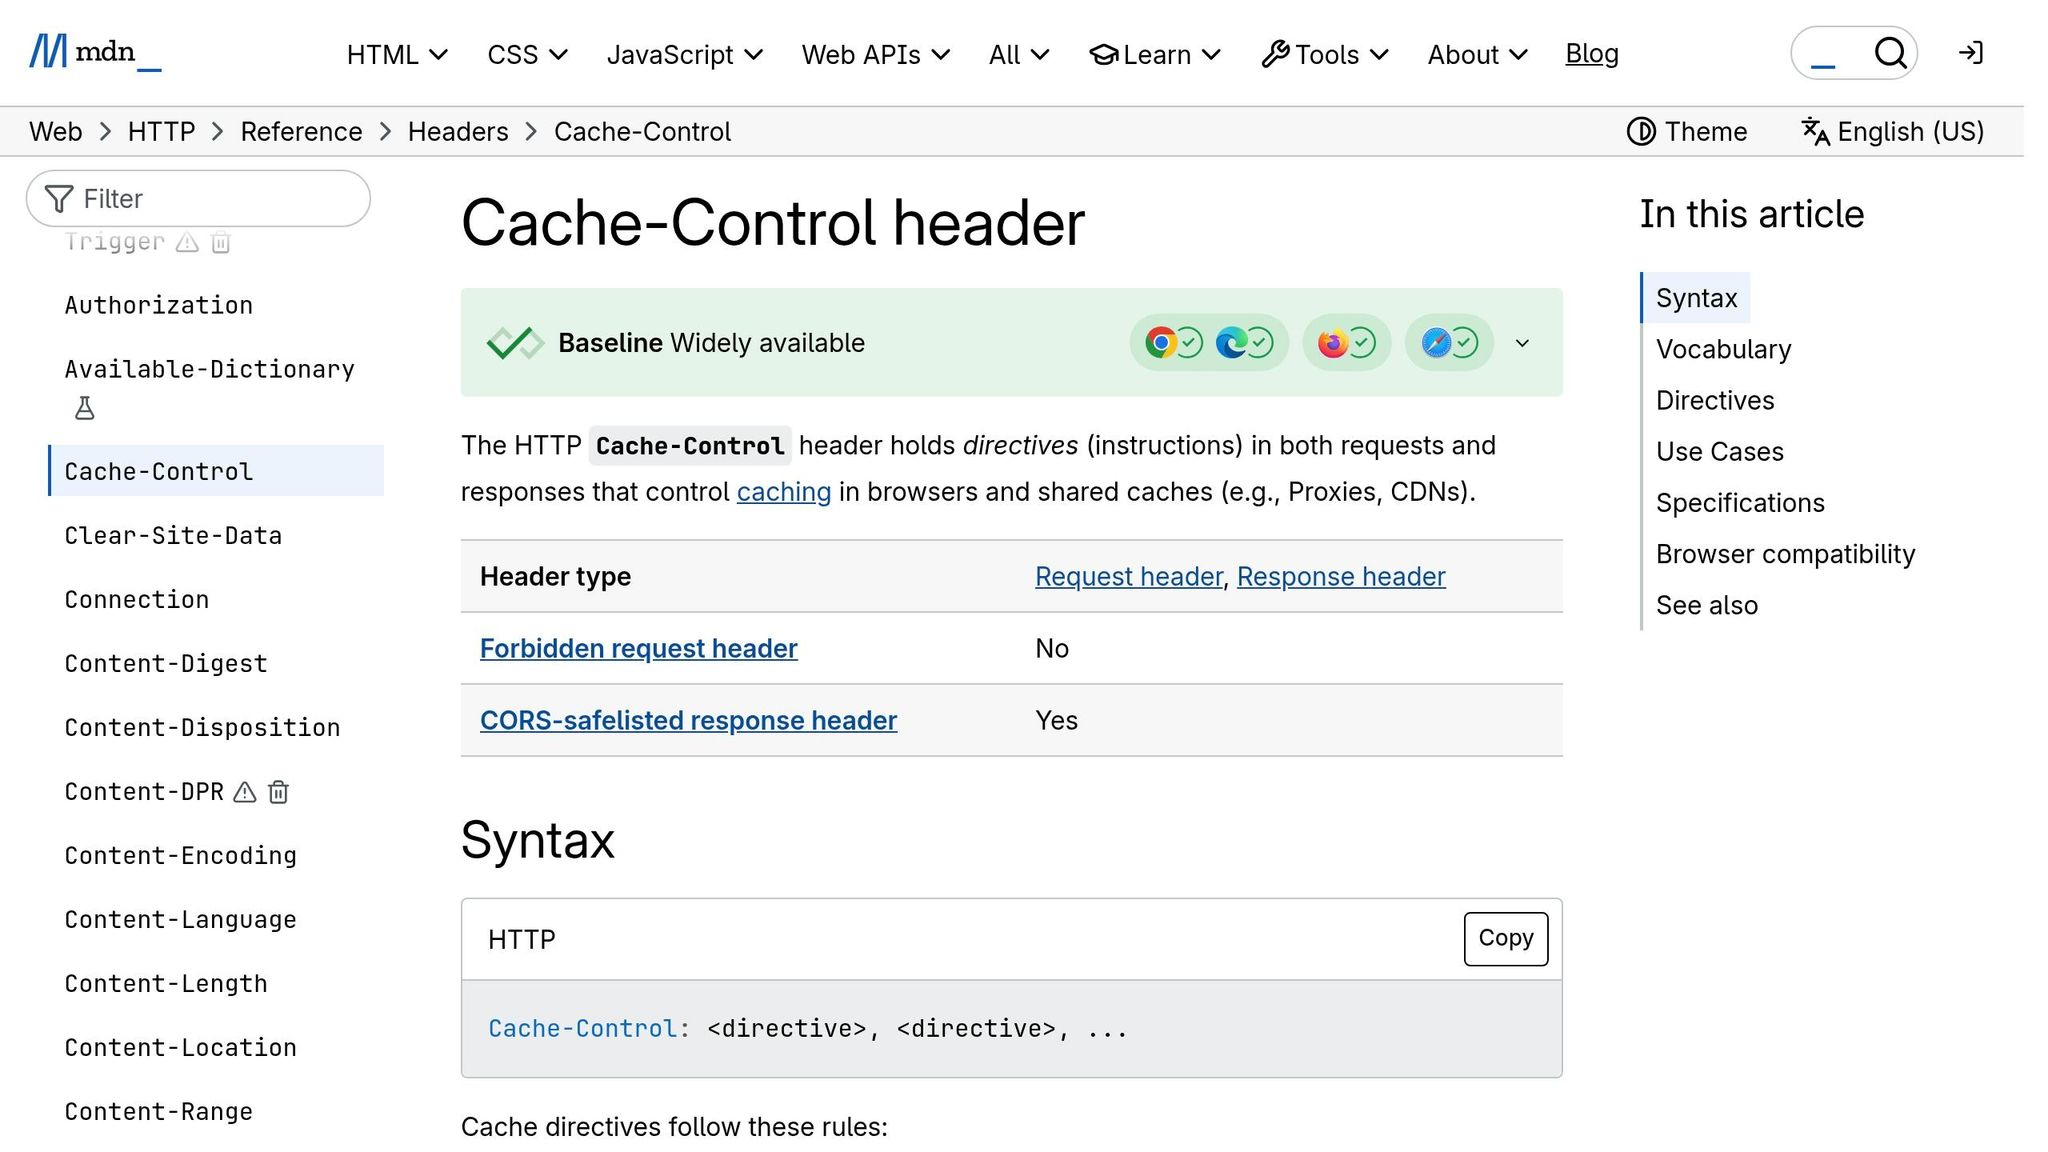Select Available-Dictionary in sidebar
This screenshot has height=1152, width=2048.
point(209,369)
